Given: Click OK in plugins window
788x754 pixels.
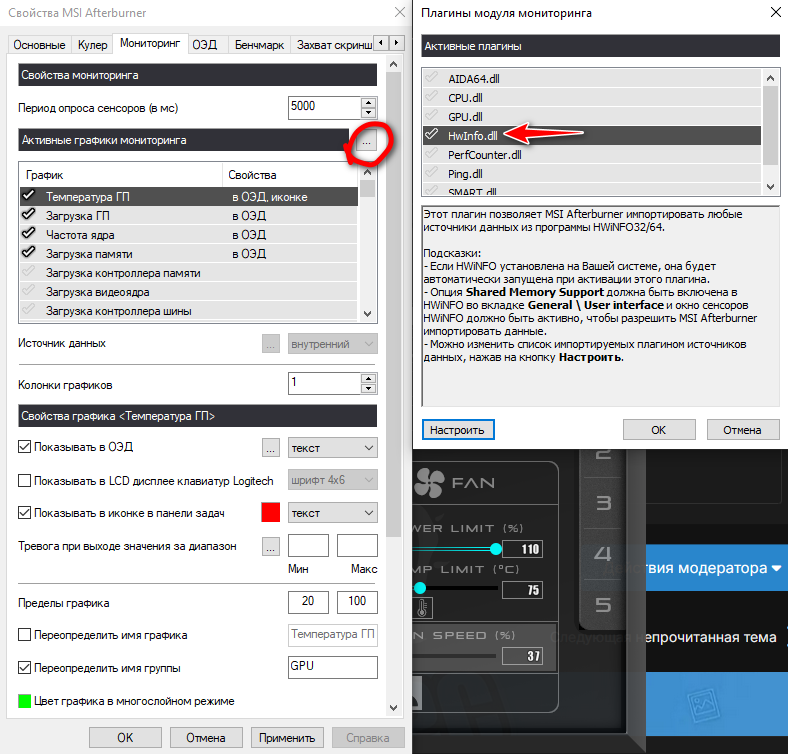Looking at the screenshot, I should point(659,430).
